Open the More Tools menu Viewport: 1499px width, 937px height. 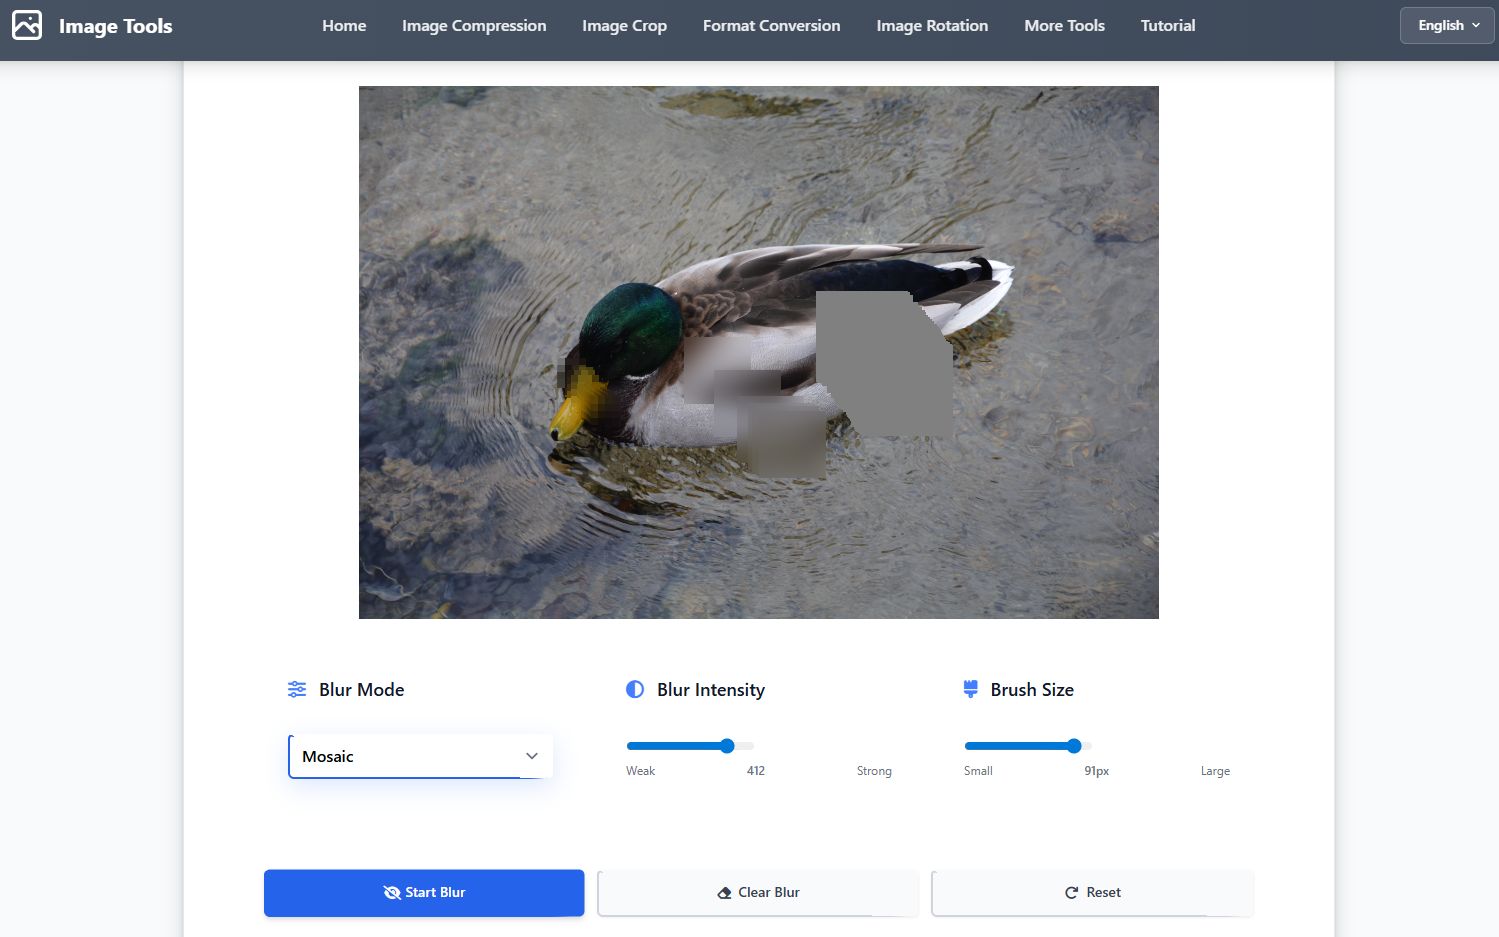1064,26
